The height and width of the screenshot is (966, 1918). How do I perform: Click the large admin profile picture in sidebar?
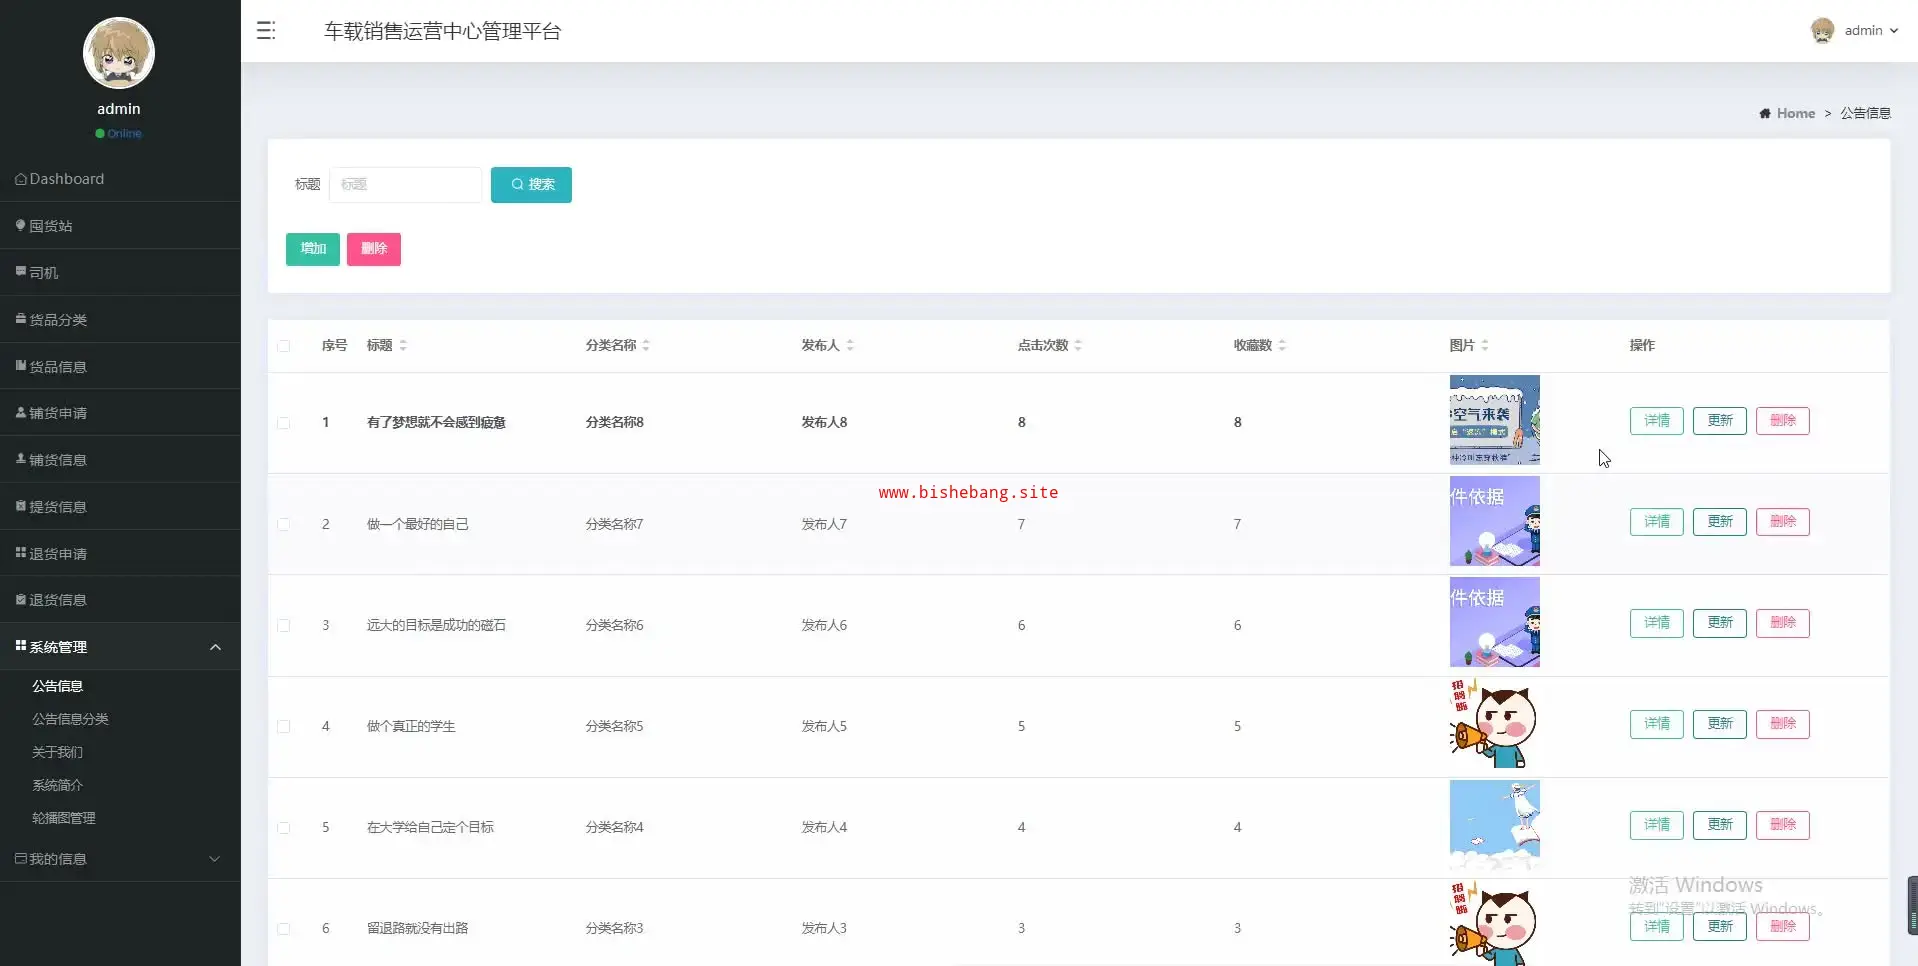tap(119, 53)
